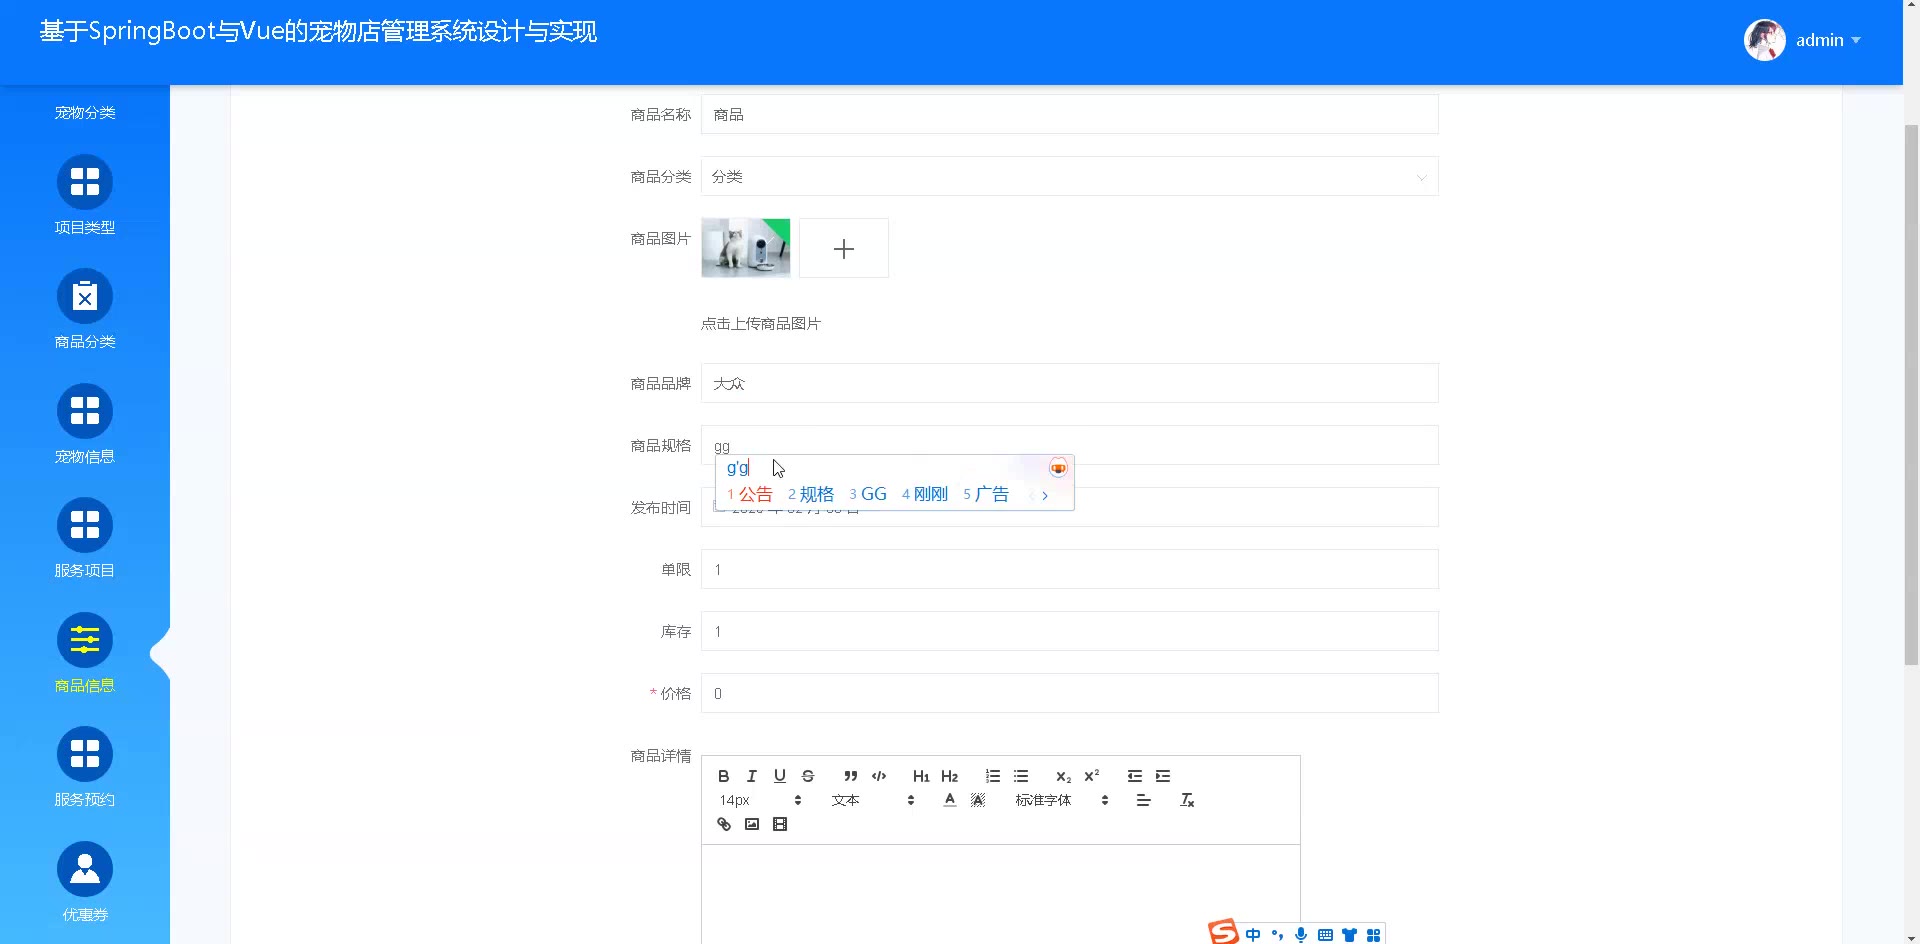The height and width of the screenshot is (944, 1920).
Task: Decrease the text indent
Action: [x=1135, y=776]
